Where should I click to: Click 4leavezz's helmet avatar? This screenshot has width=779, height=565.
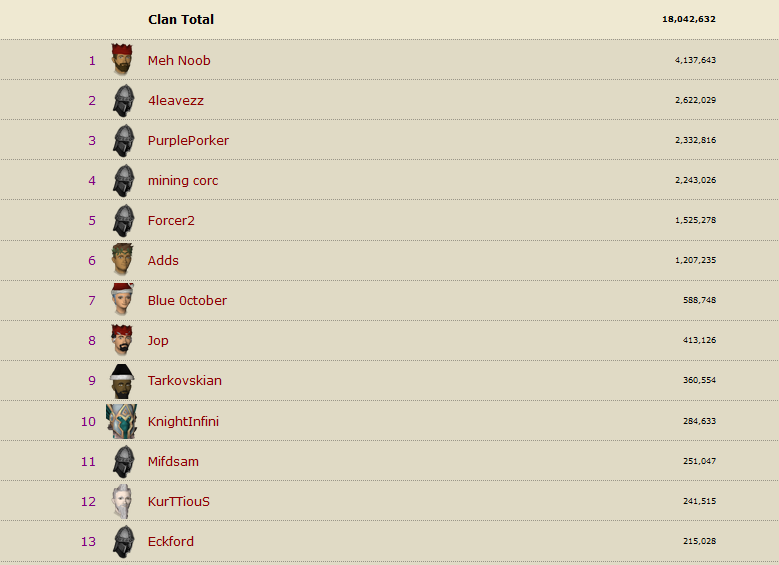point(123,100)
